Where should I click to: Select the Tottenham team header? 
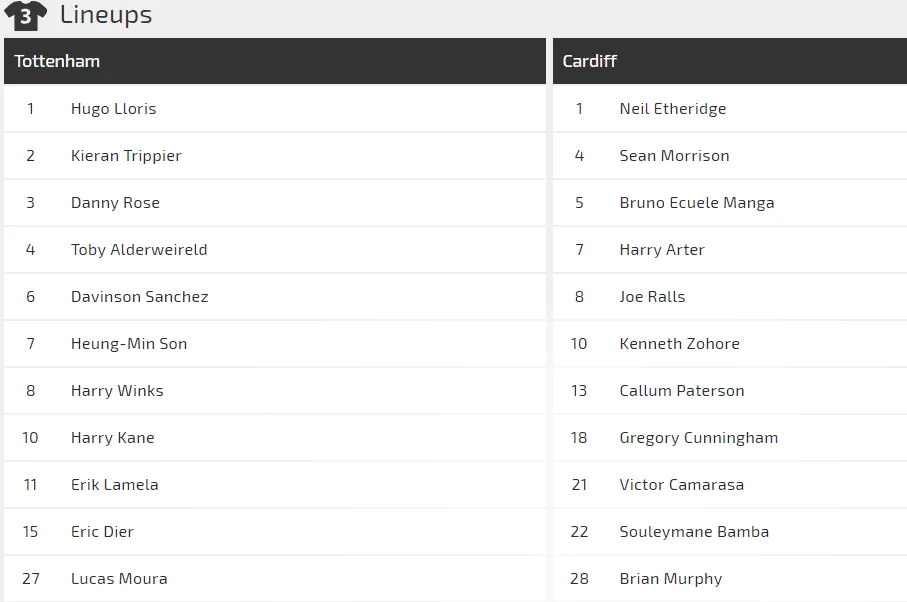[57, 61]
